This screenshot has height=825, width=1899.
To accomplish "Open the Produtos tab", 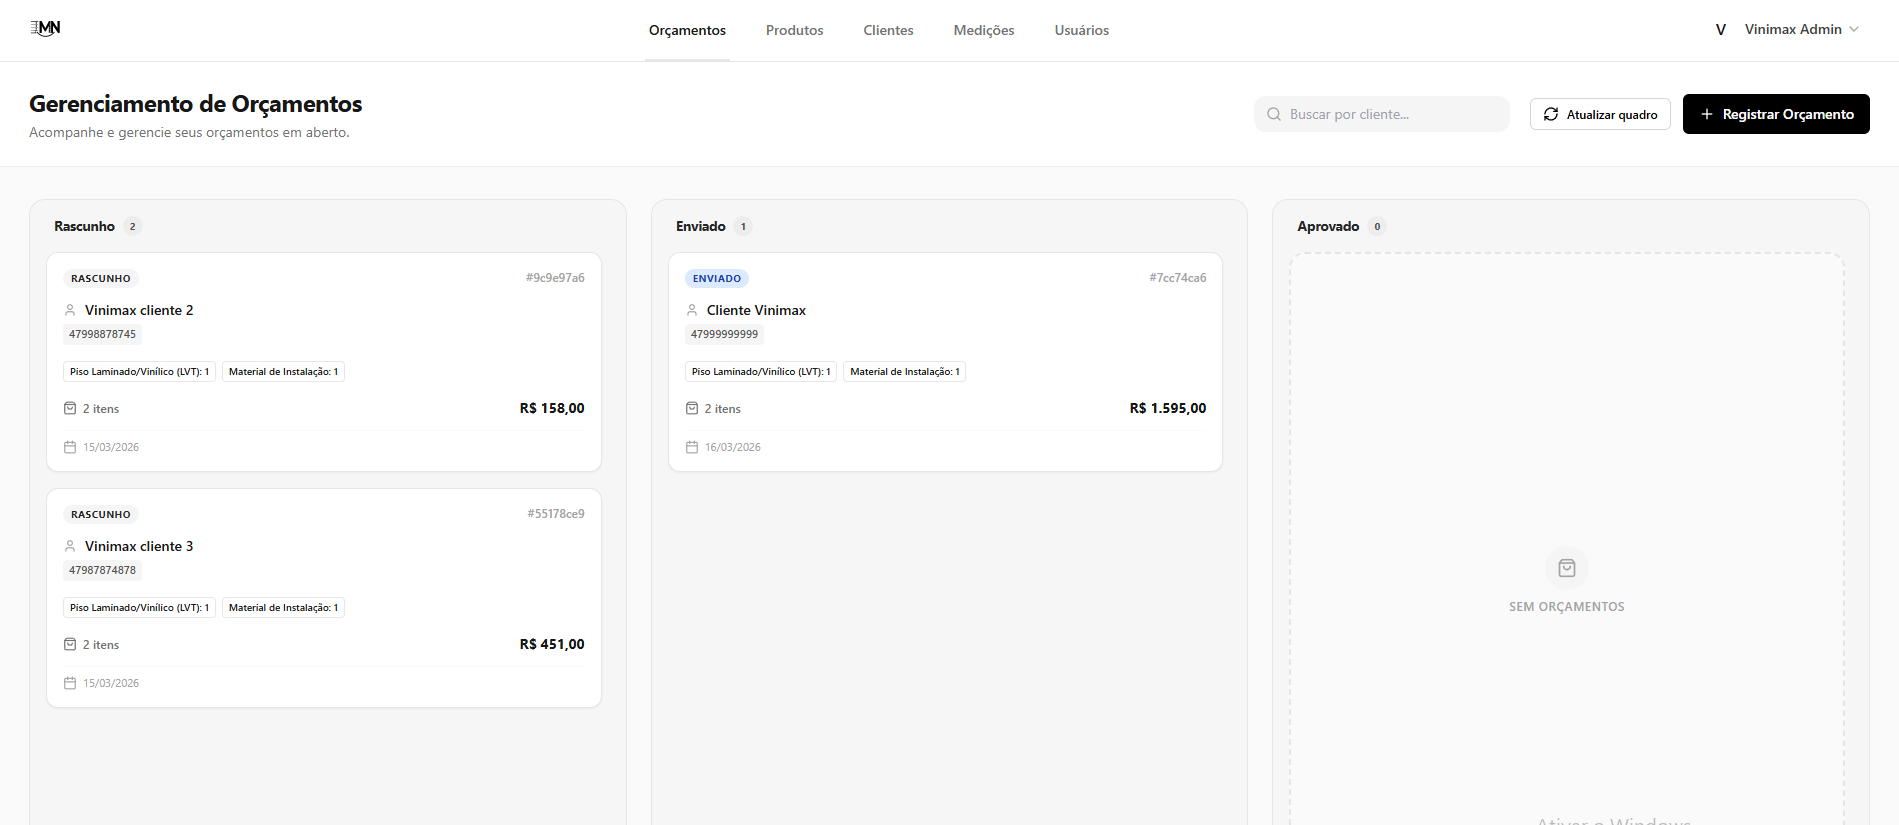I will point(794,30).
